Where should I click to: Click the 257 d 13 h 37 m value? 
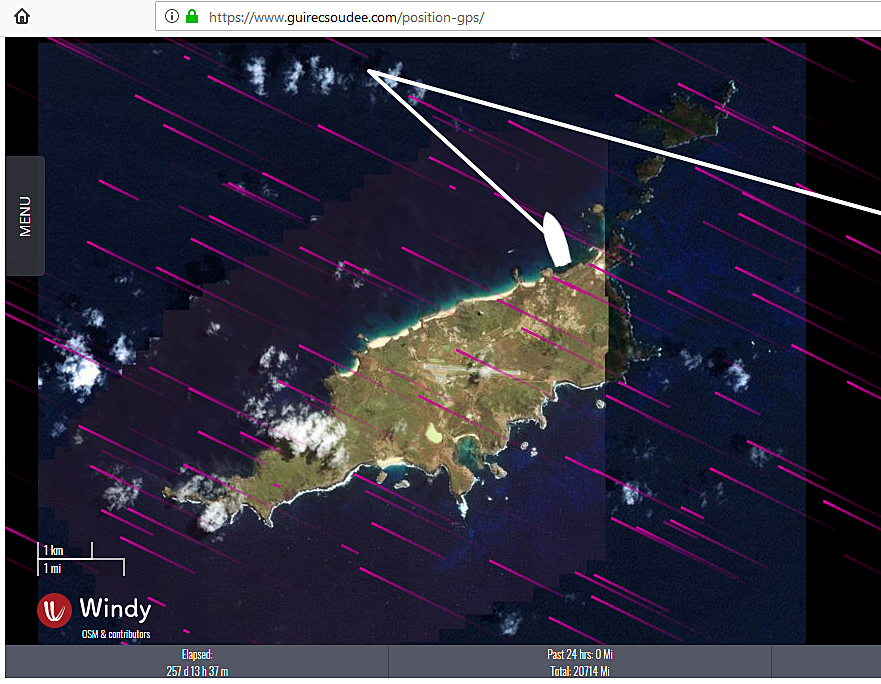(x=197, y=671)
